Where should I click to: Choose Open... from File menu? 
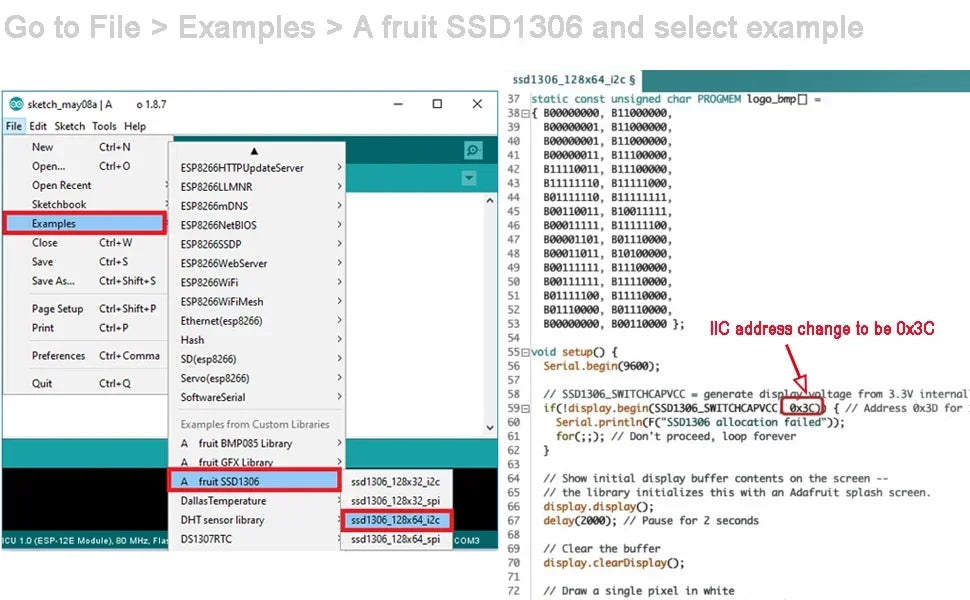click(x=85, y=166)
